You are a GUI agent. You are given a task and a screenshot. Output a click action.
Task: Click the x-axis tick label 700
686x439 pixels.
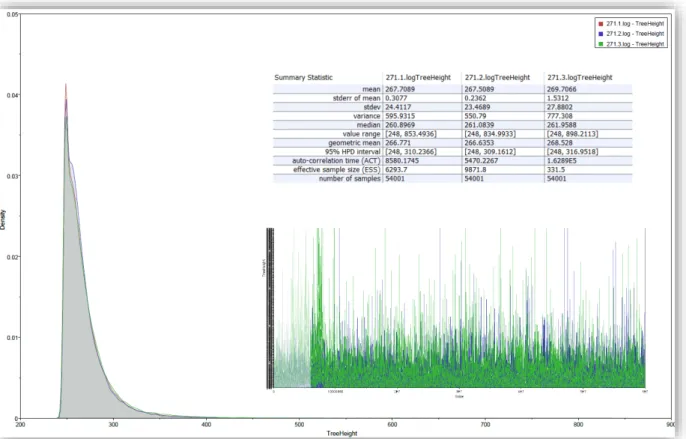tap(485, 425)
